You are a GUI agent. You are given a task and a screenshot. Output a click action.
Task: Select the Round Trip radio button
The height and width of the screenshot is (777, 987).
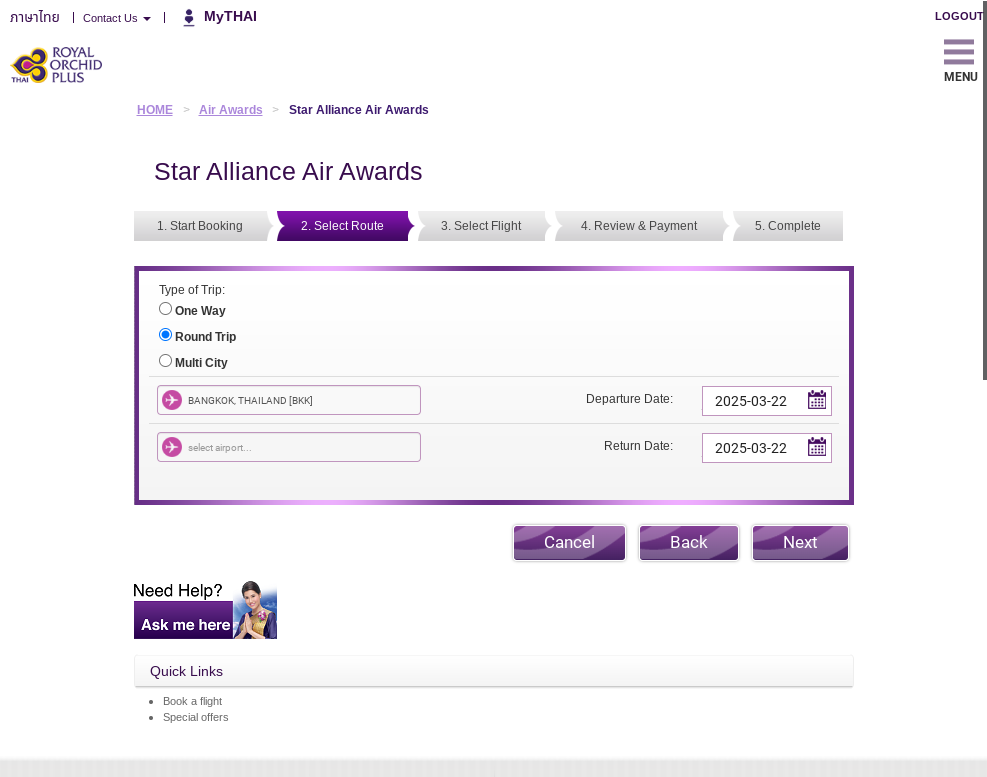(166, 334)
